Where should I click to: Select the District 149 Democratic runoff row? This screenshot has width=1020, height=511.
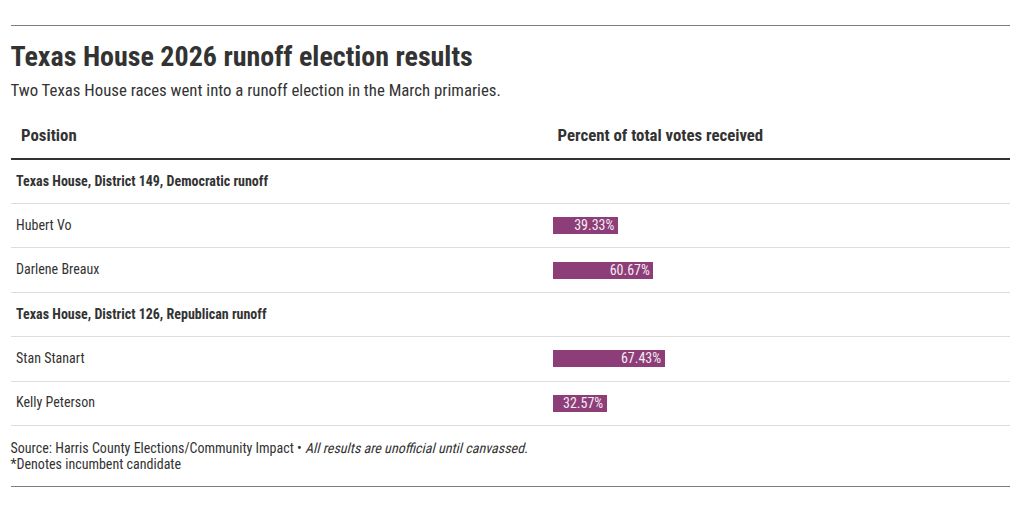tap(510, 181)
